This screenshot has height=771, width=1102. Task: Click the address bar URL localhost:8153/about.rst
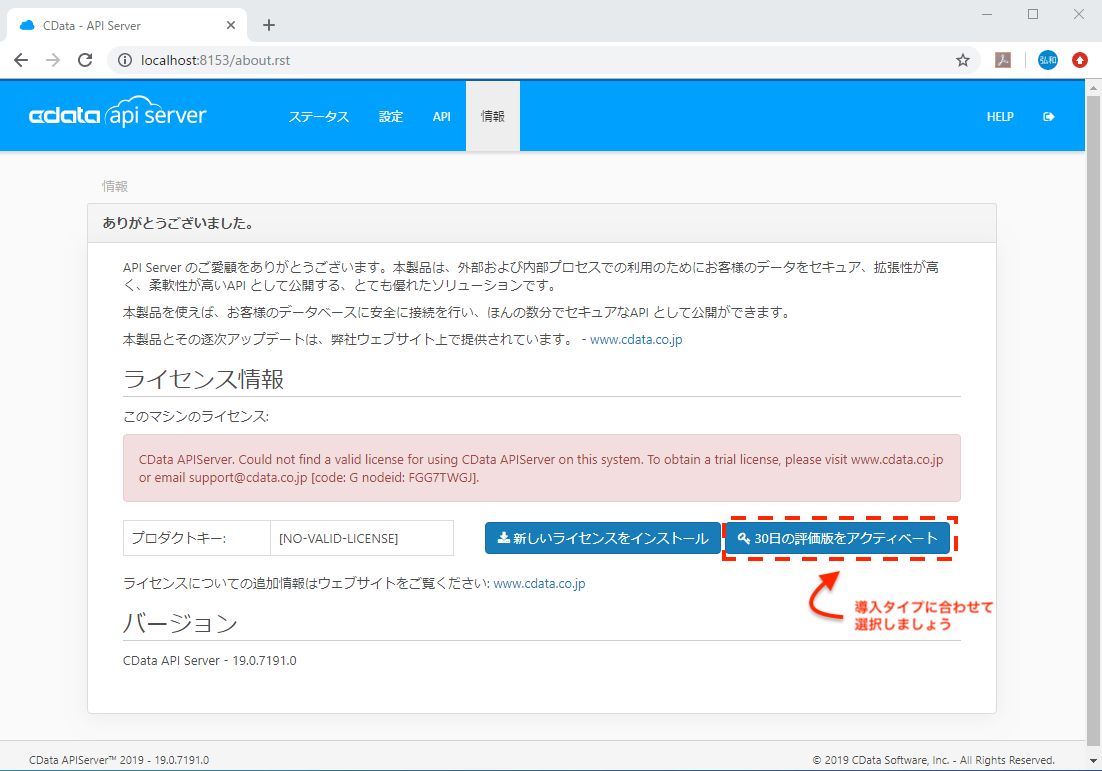click(x=215, y=60)
